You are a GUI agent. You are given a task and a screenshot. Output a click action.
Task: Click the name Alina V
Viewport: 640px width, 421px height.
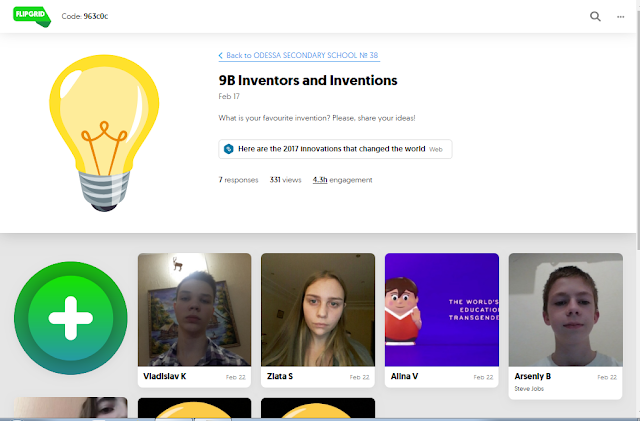tap(404, 376)
